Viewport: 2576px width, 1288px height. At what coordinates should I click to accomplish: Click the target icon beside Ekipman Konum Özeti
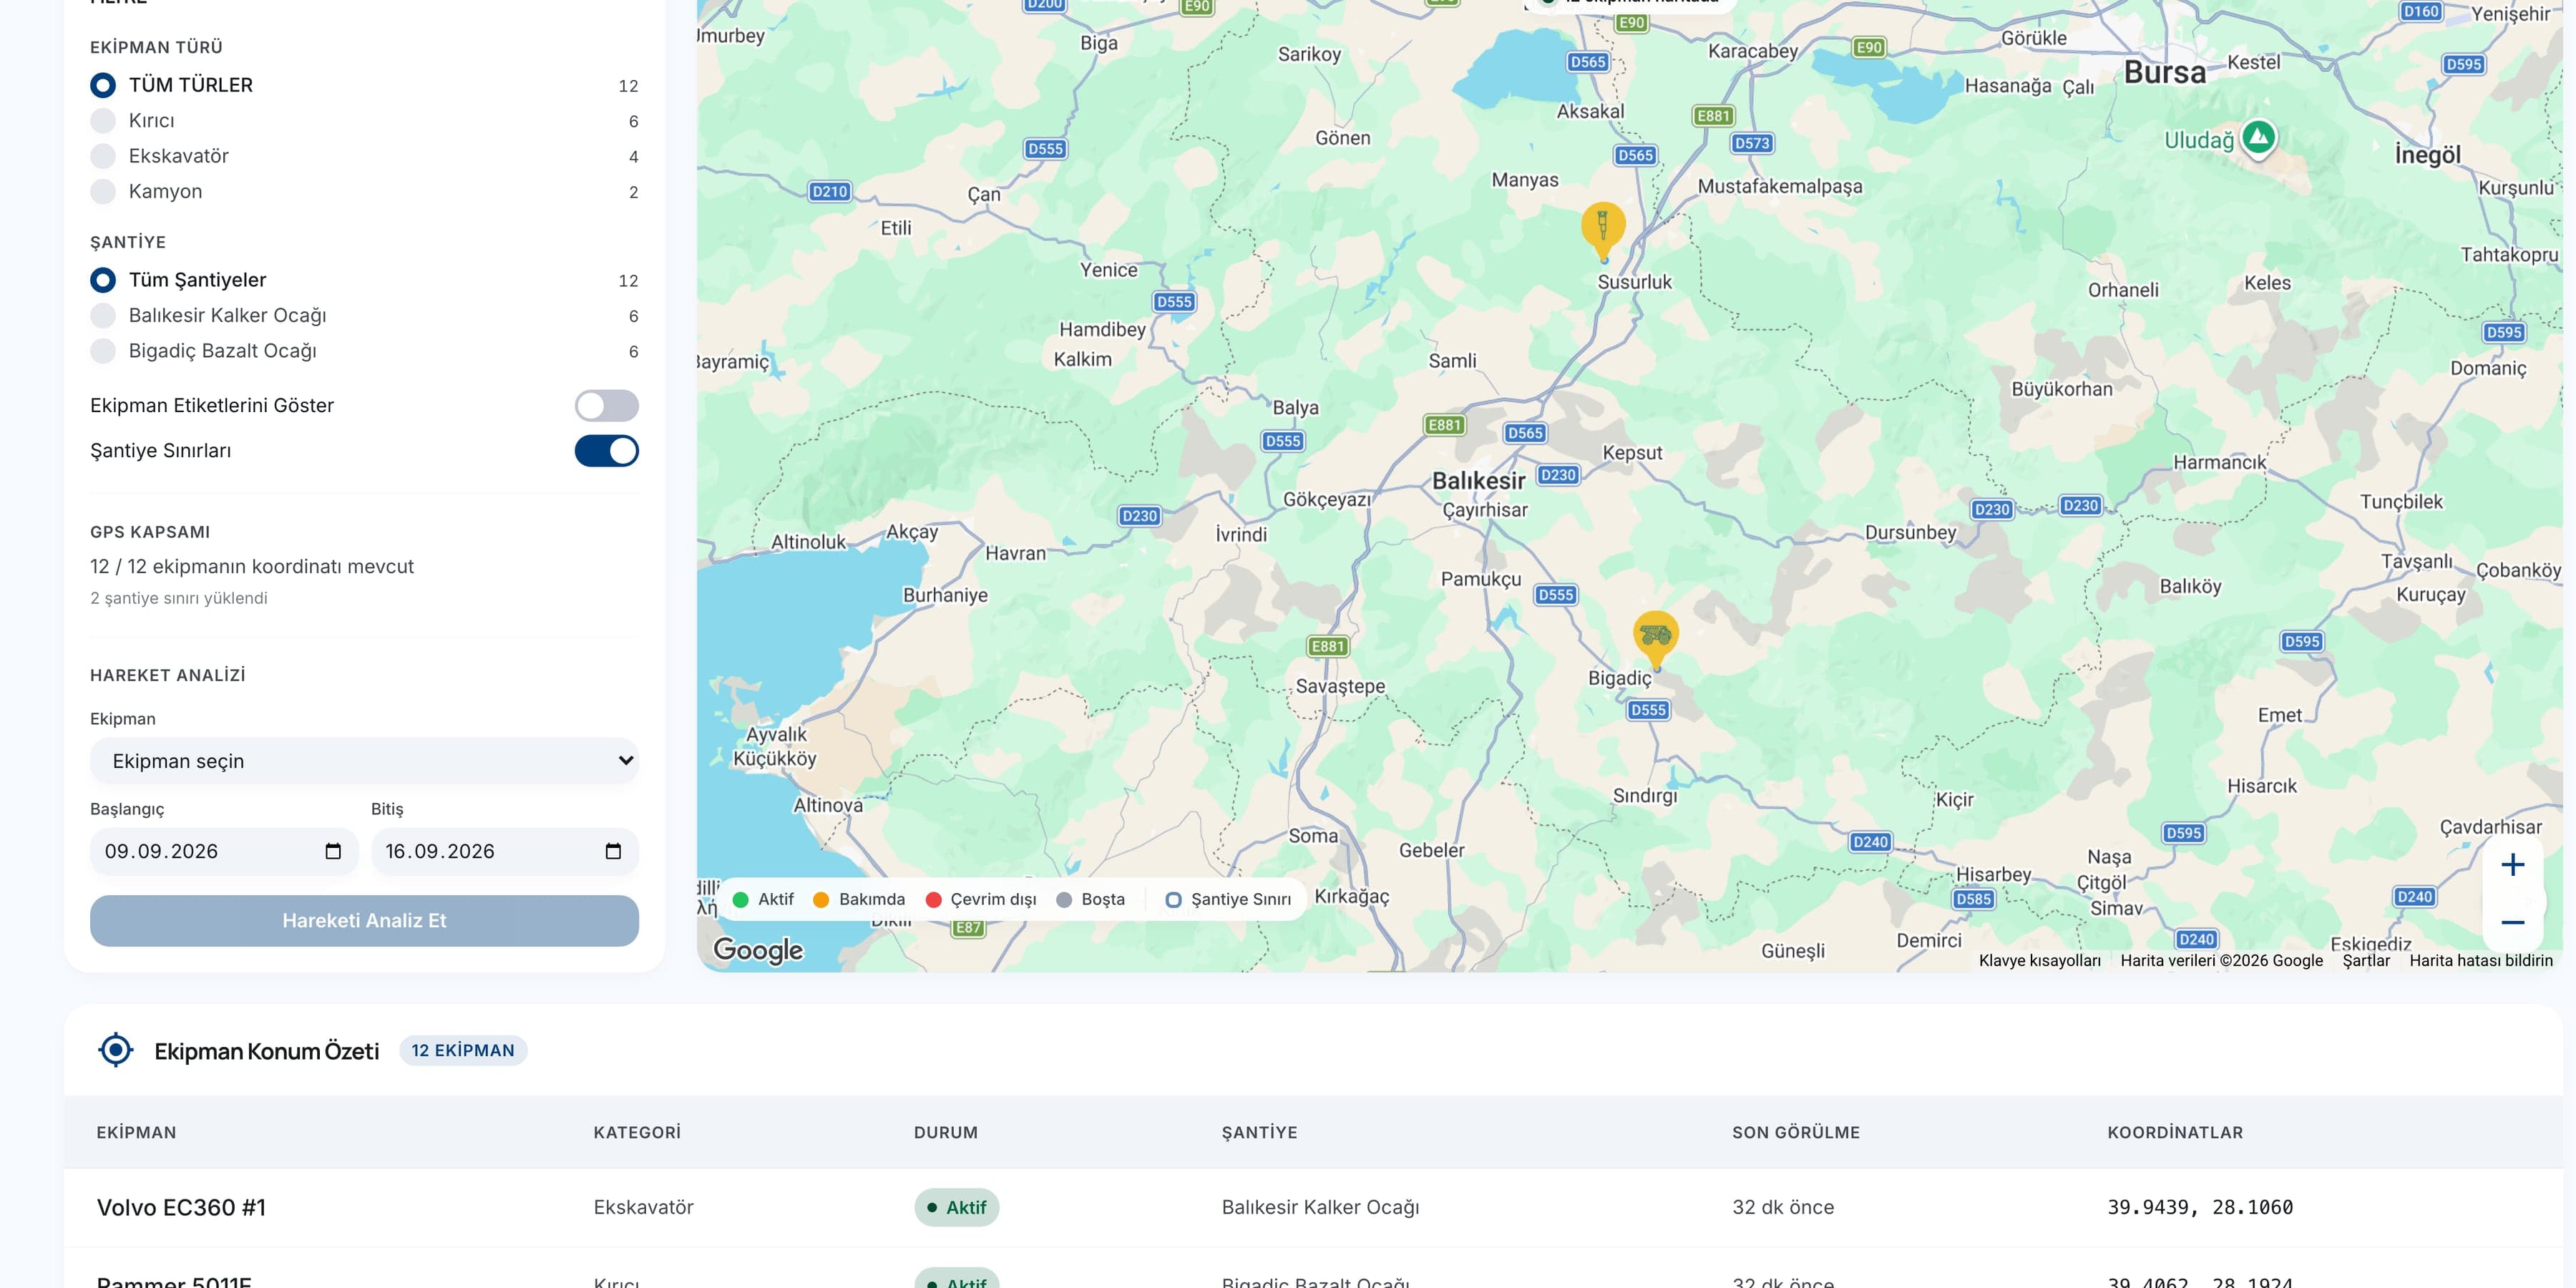click(116, 1050)
